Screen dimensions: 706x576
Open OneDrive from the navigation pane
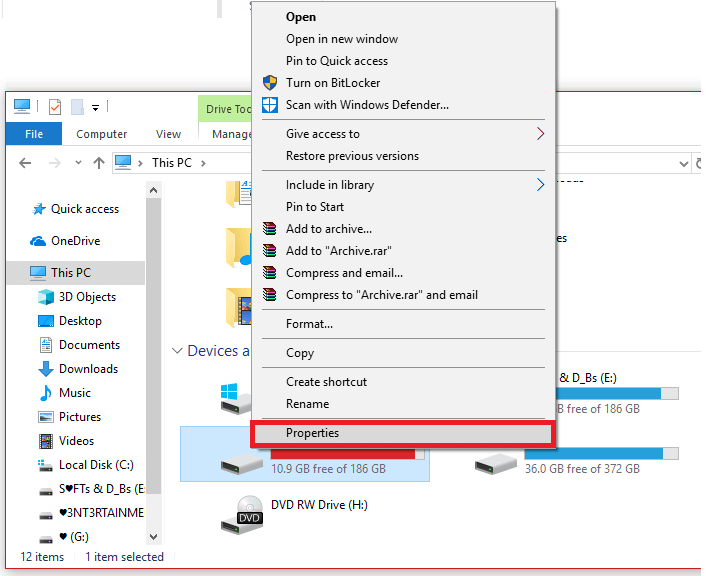(75, 241)
